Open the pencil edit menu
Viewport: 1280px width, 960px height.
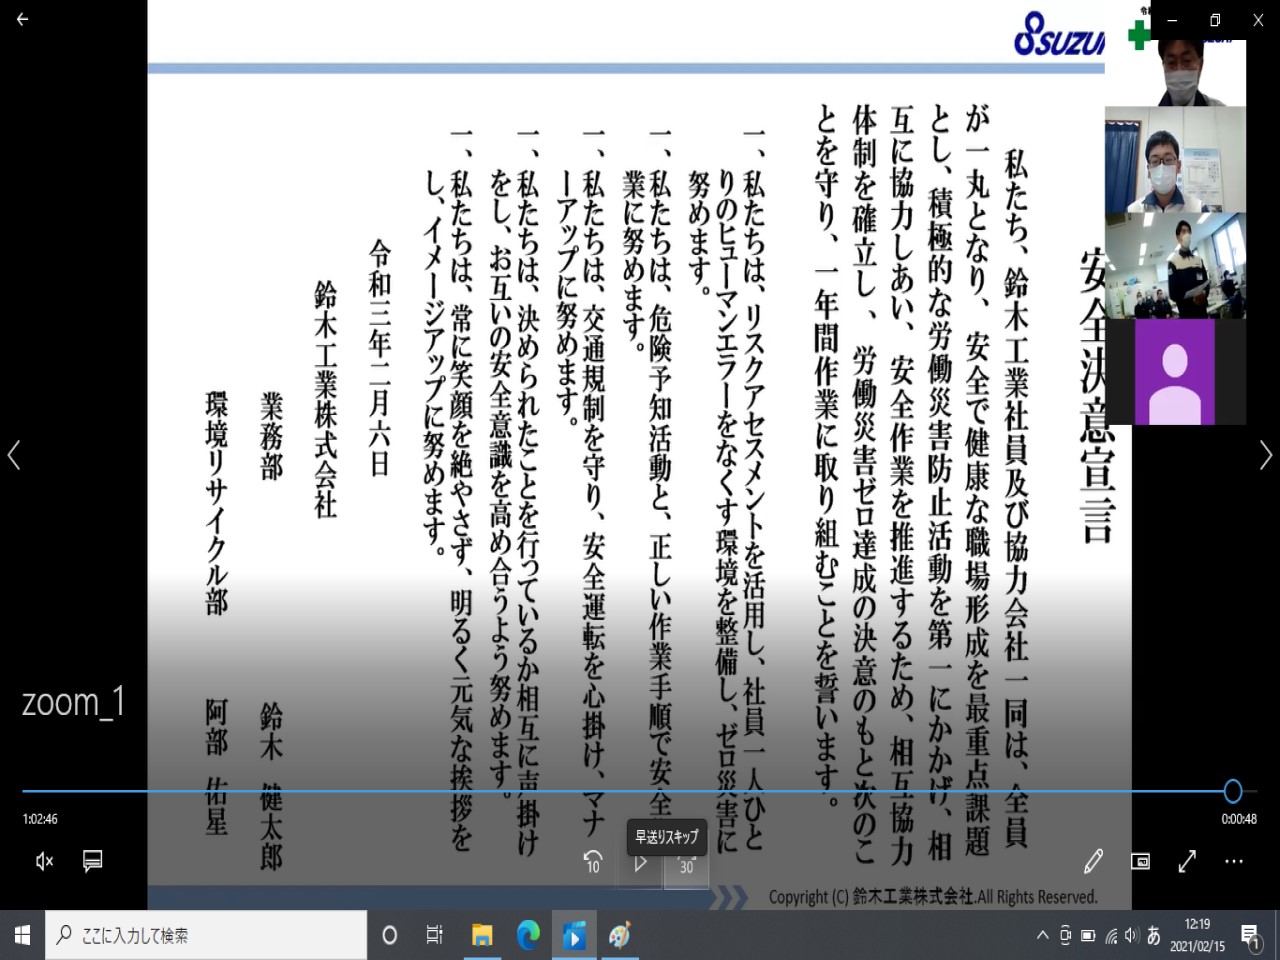(x=1093, y=861)
